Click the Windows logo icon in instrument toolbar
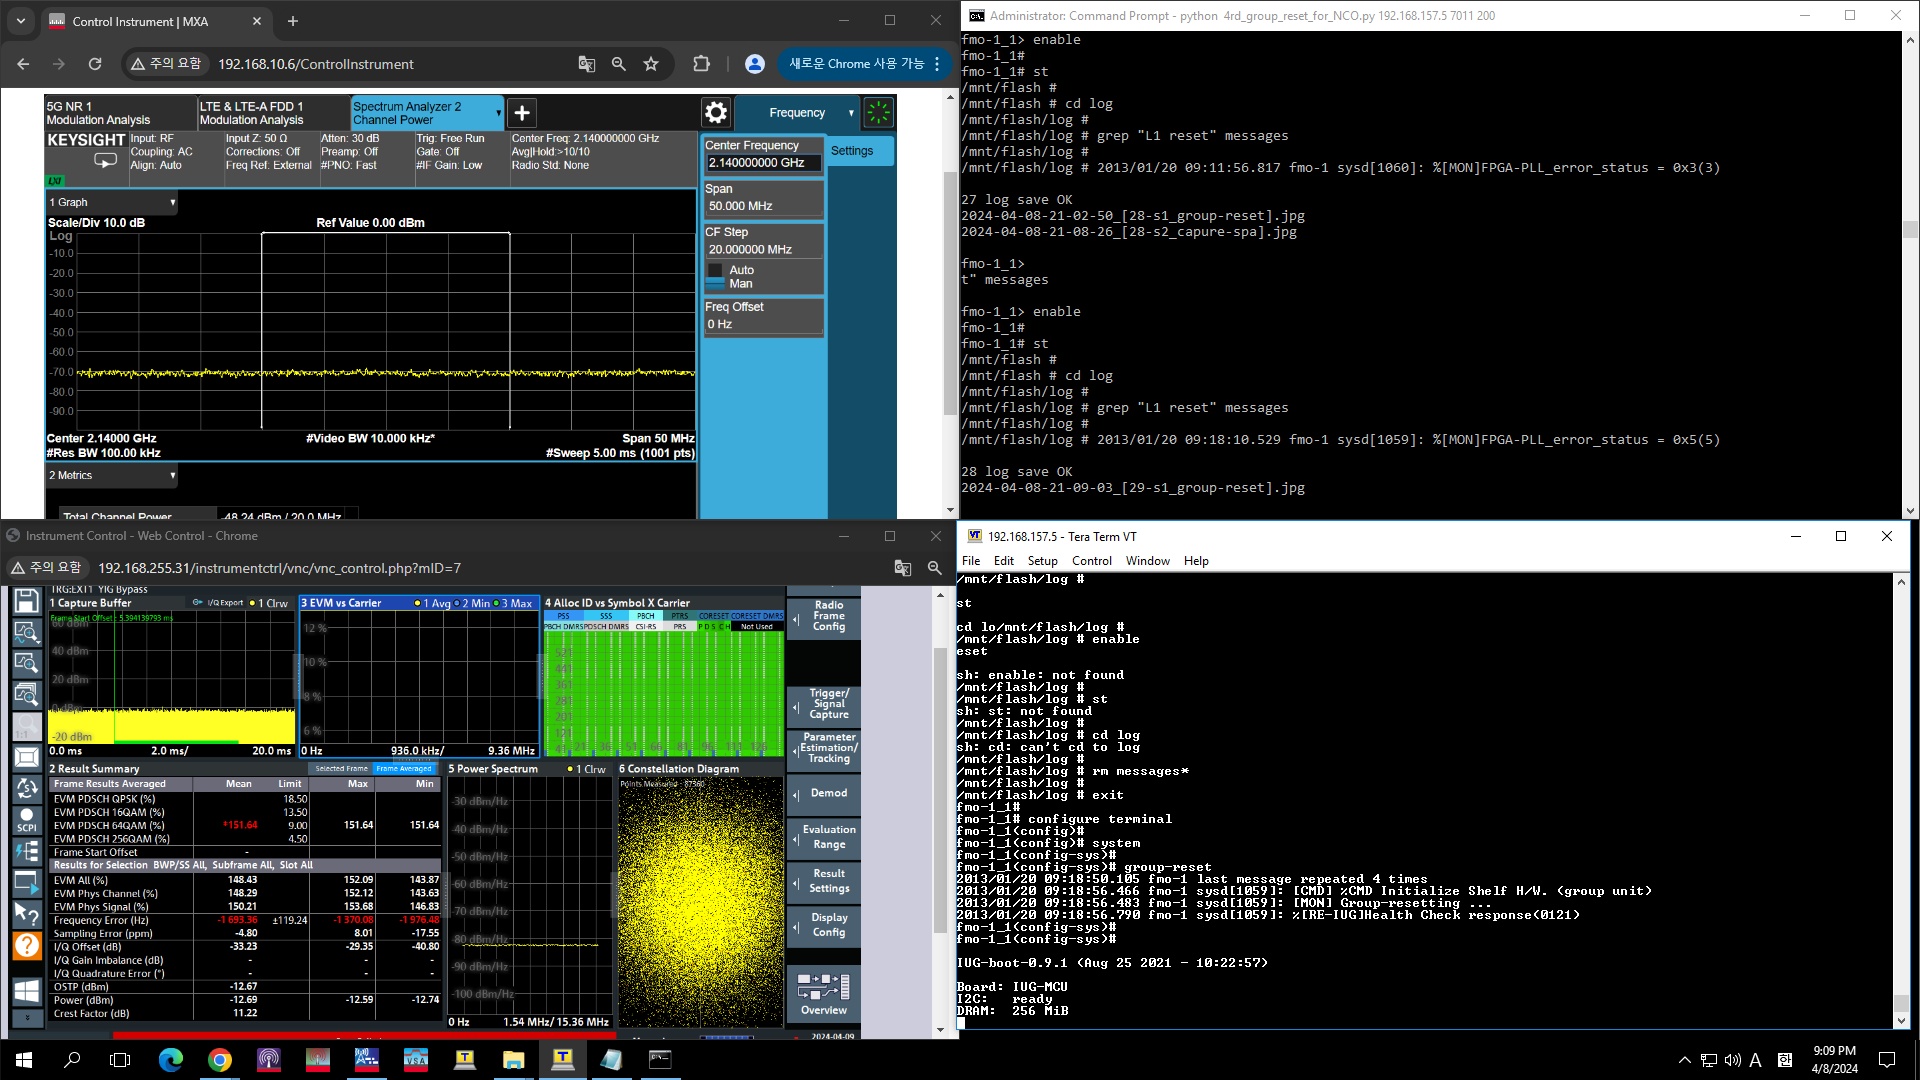Viewport: 1920px width, 1080px height. pos(27,991)
